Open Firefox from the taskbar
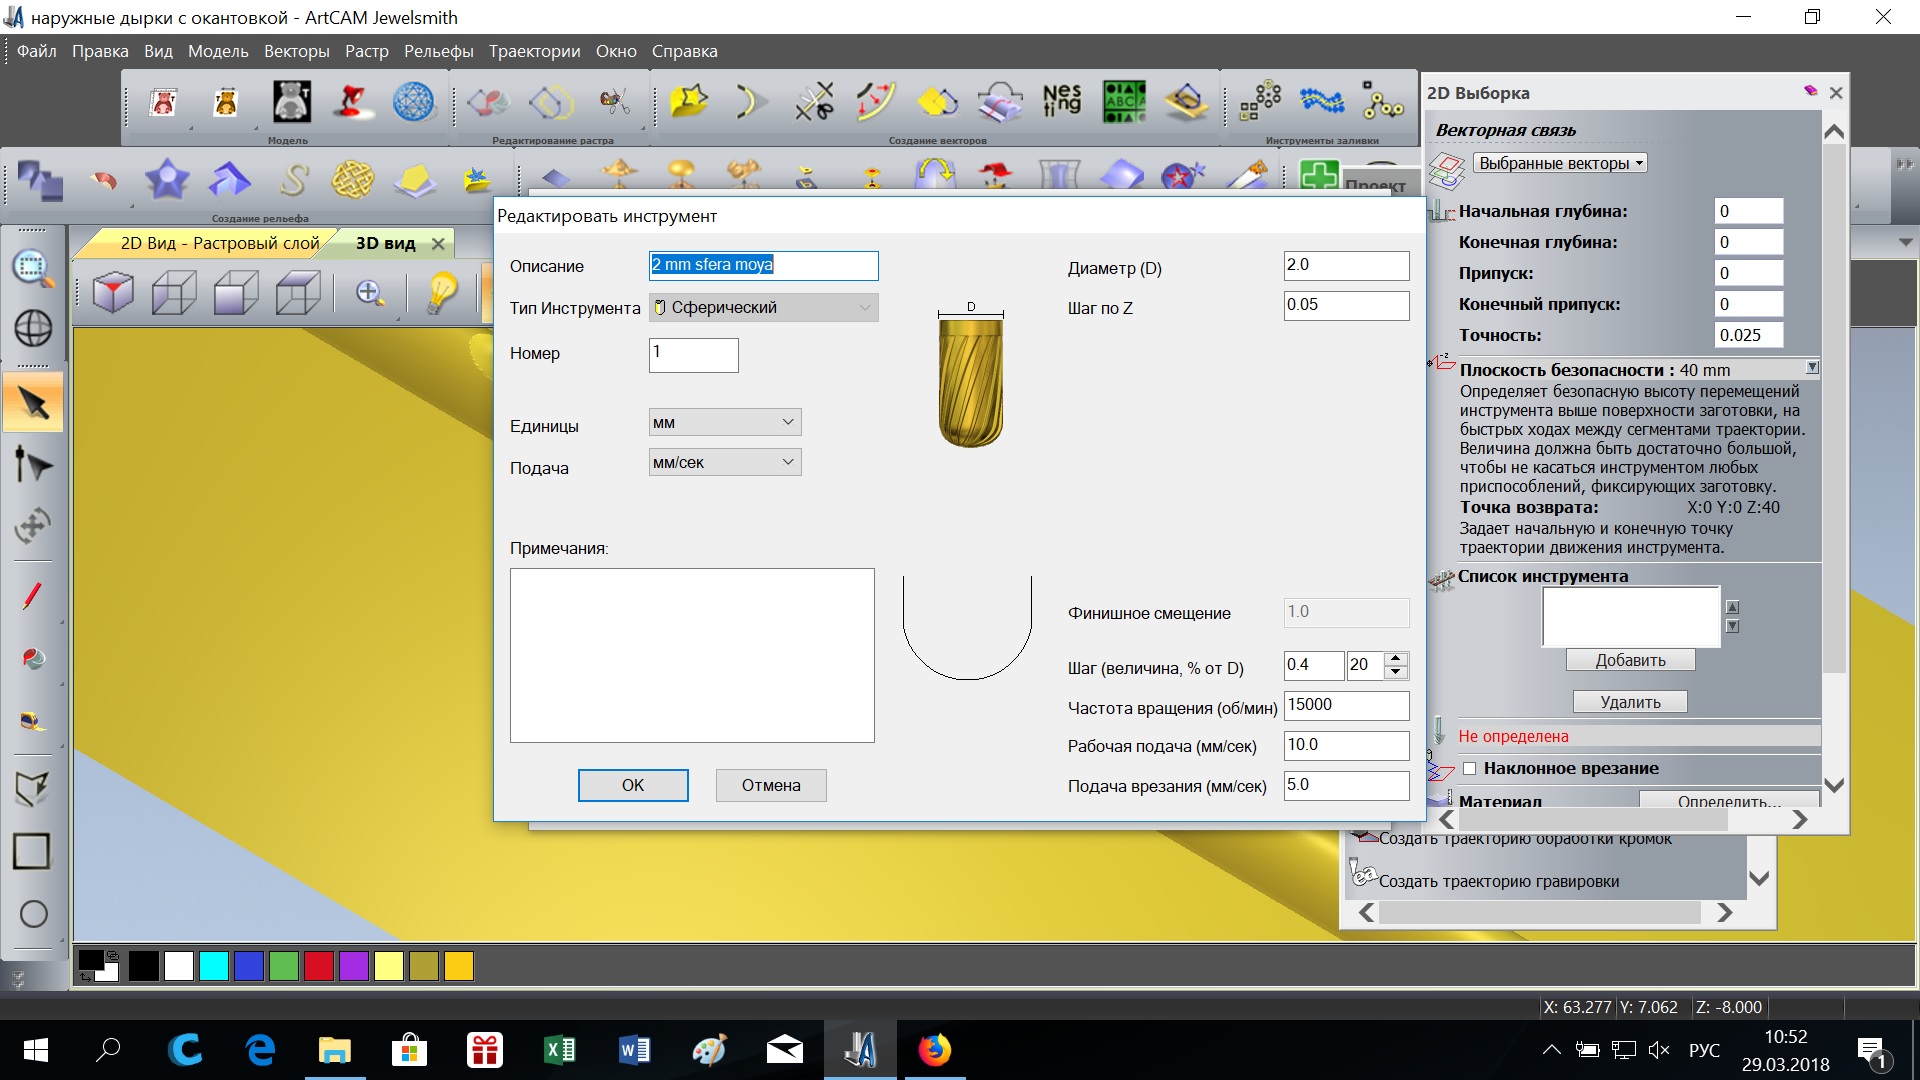The image size is (1920, 1080). 935,1050
